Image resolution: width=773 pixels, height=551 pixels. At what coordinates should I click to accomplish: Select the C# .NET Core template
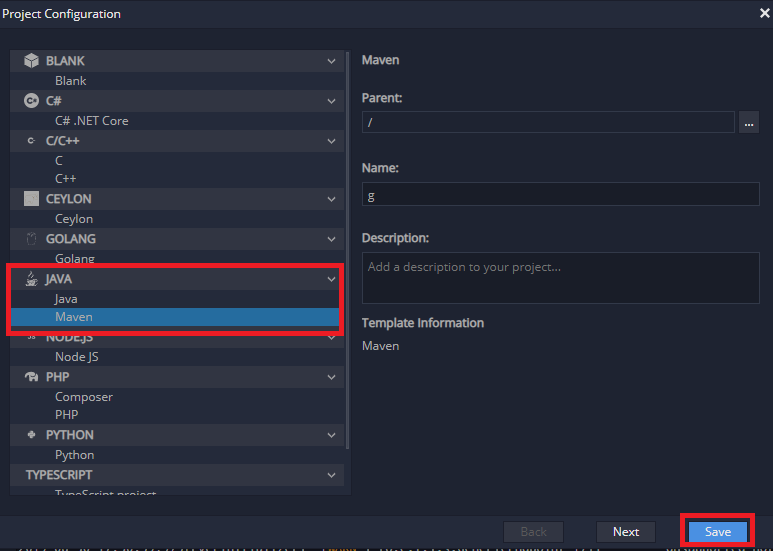[177, 121]
